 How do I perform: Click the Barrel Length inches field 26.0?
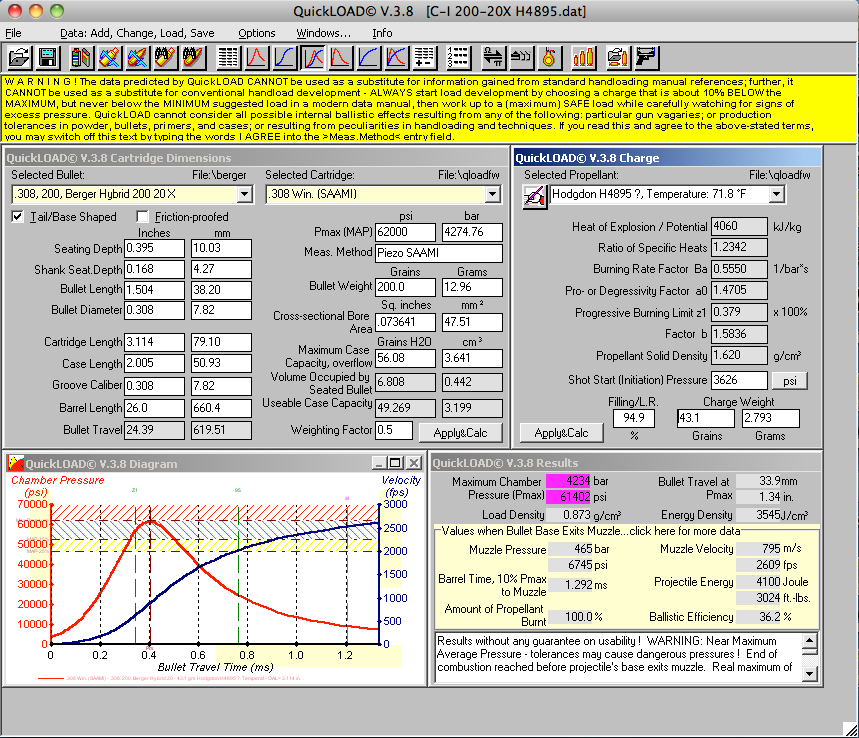coord(154,408)
